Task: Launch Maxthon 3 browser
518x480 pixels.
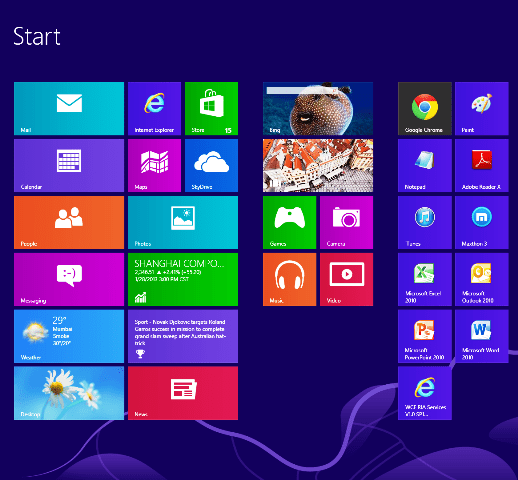Action: [x=482, y=222]
